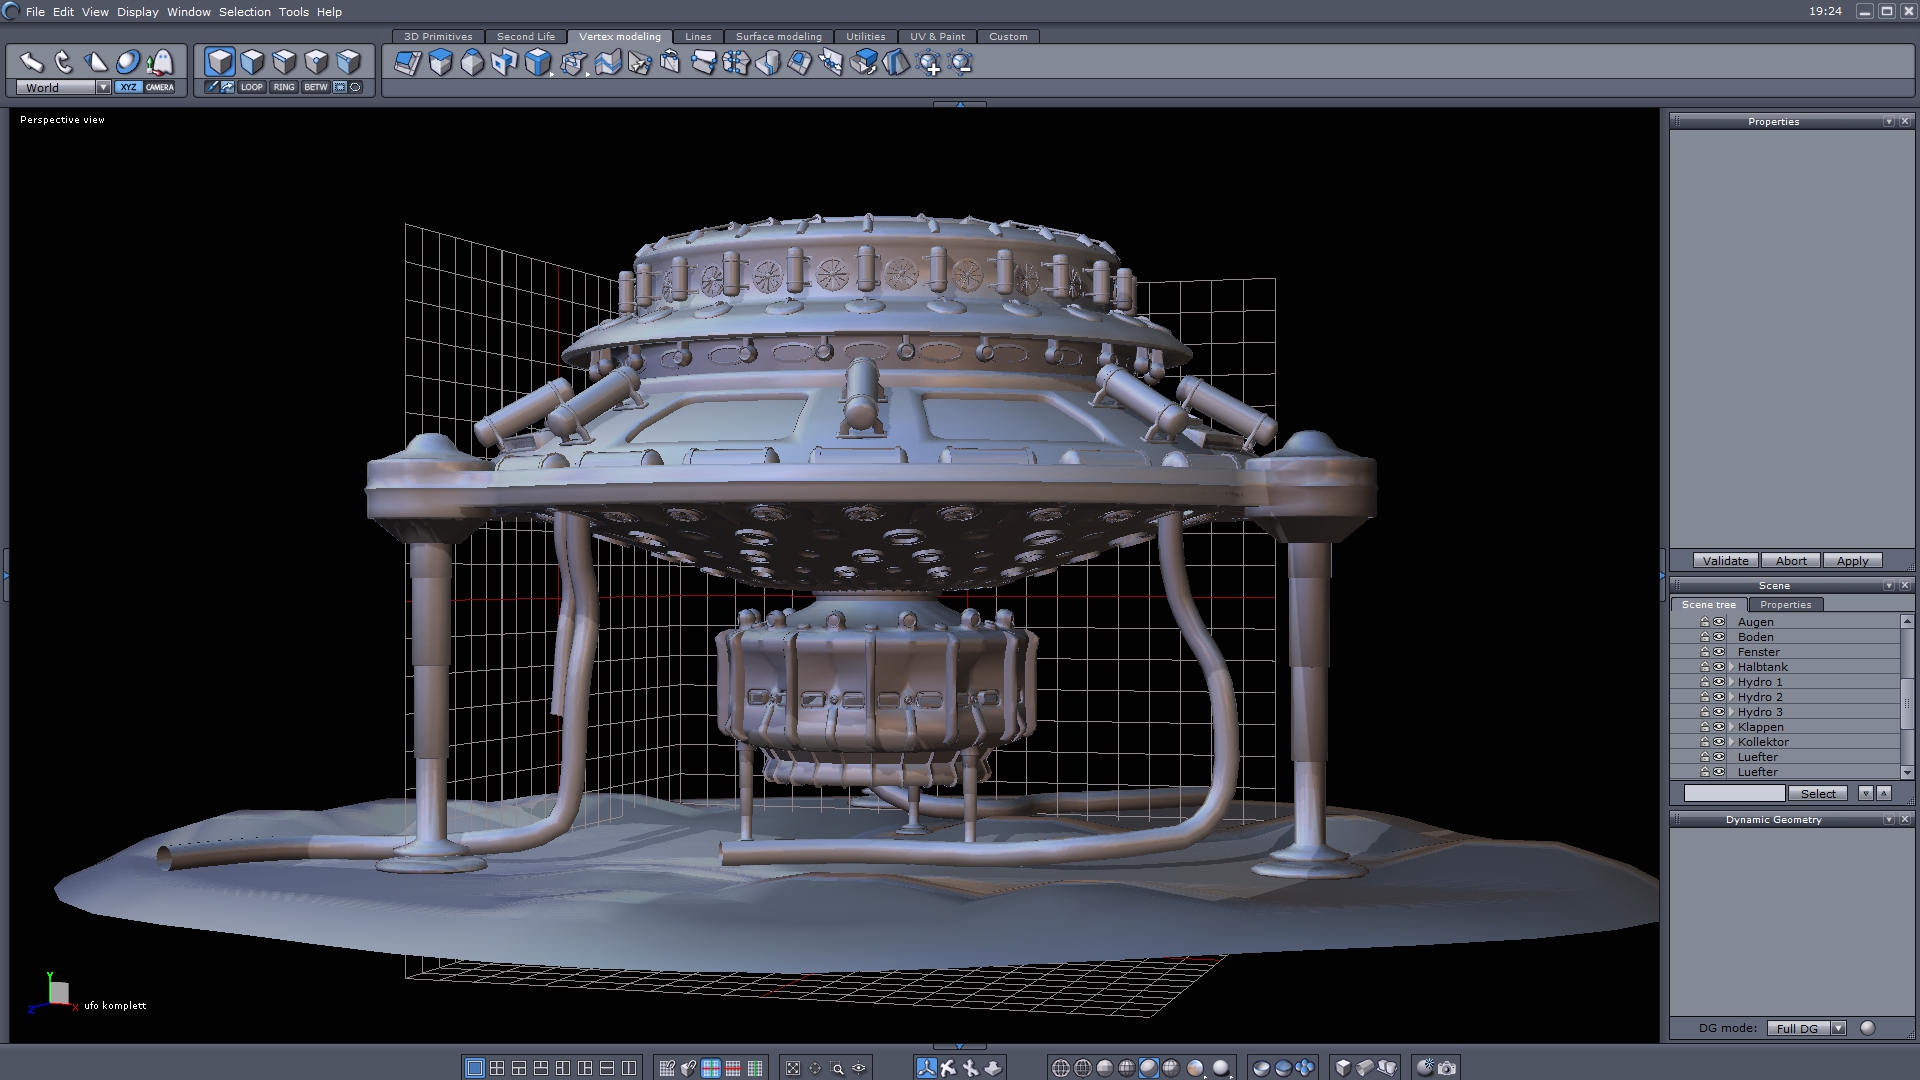Image resolution: width=1920 pixels, height=1080 pixels.
Task: Expand the Halbtank tree node
Action: (x=1731, y=667)
